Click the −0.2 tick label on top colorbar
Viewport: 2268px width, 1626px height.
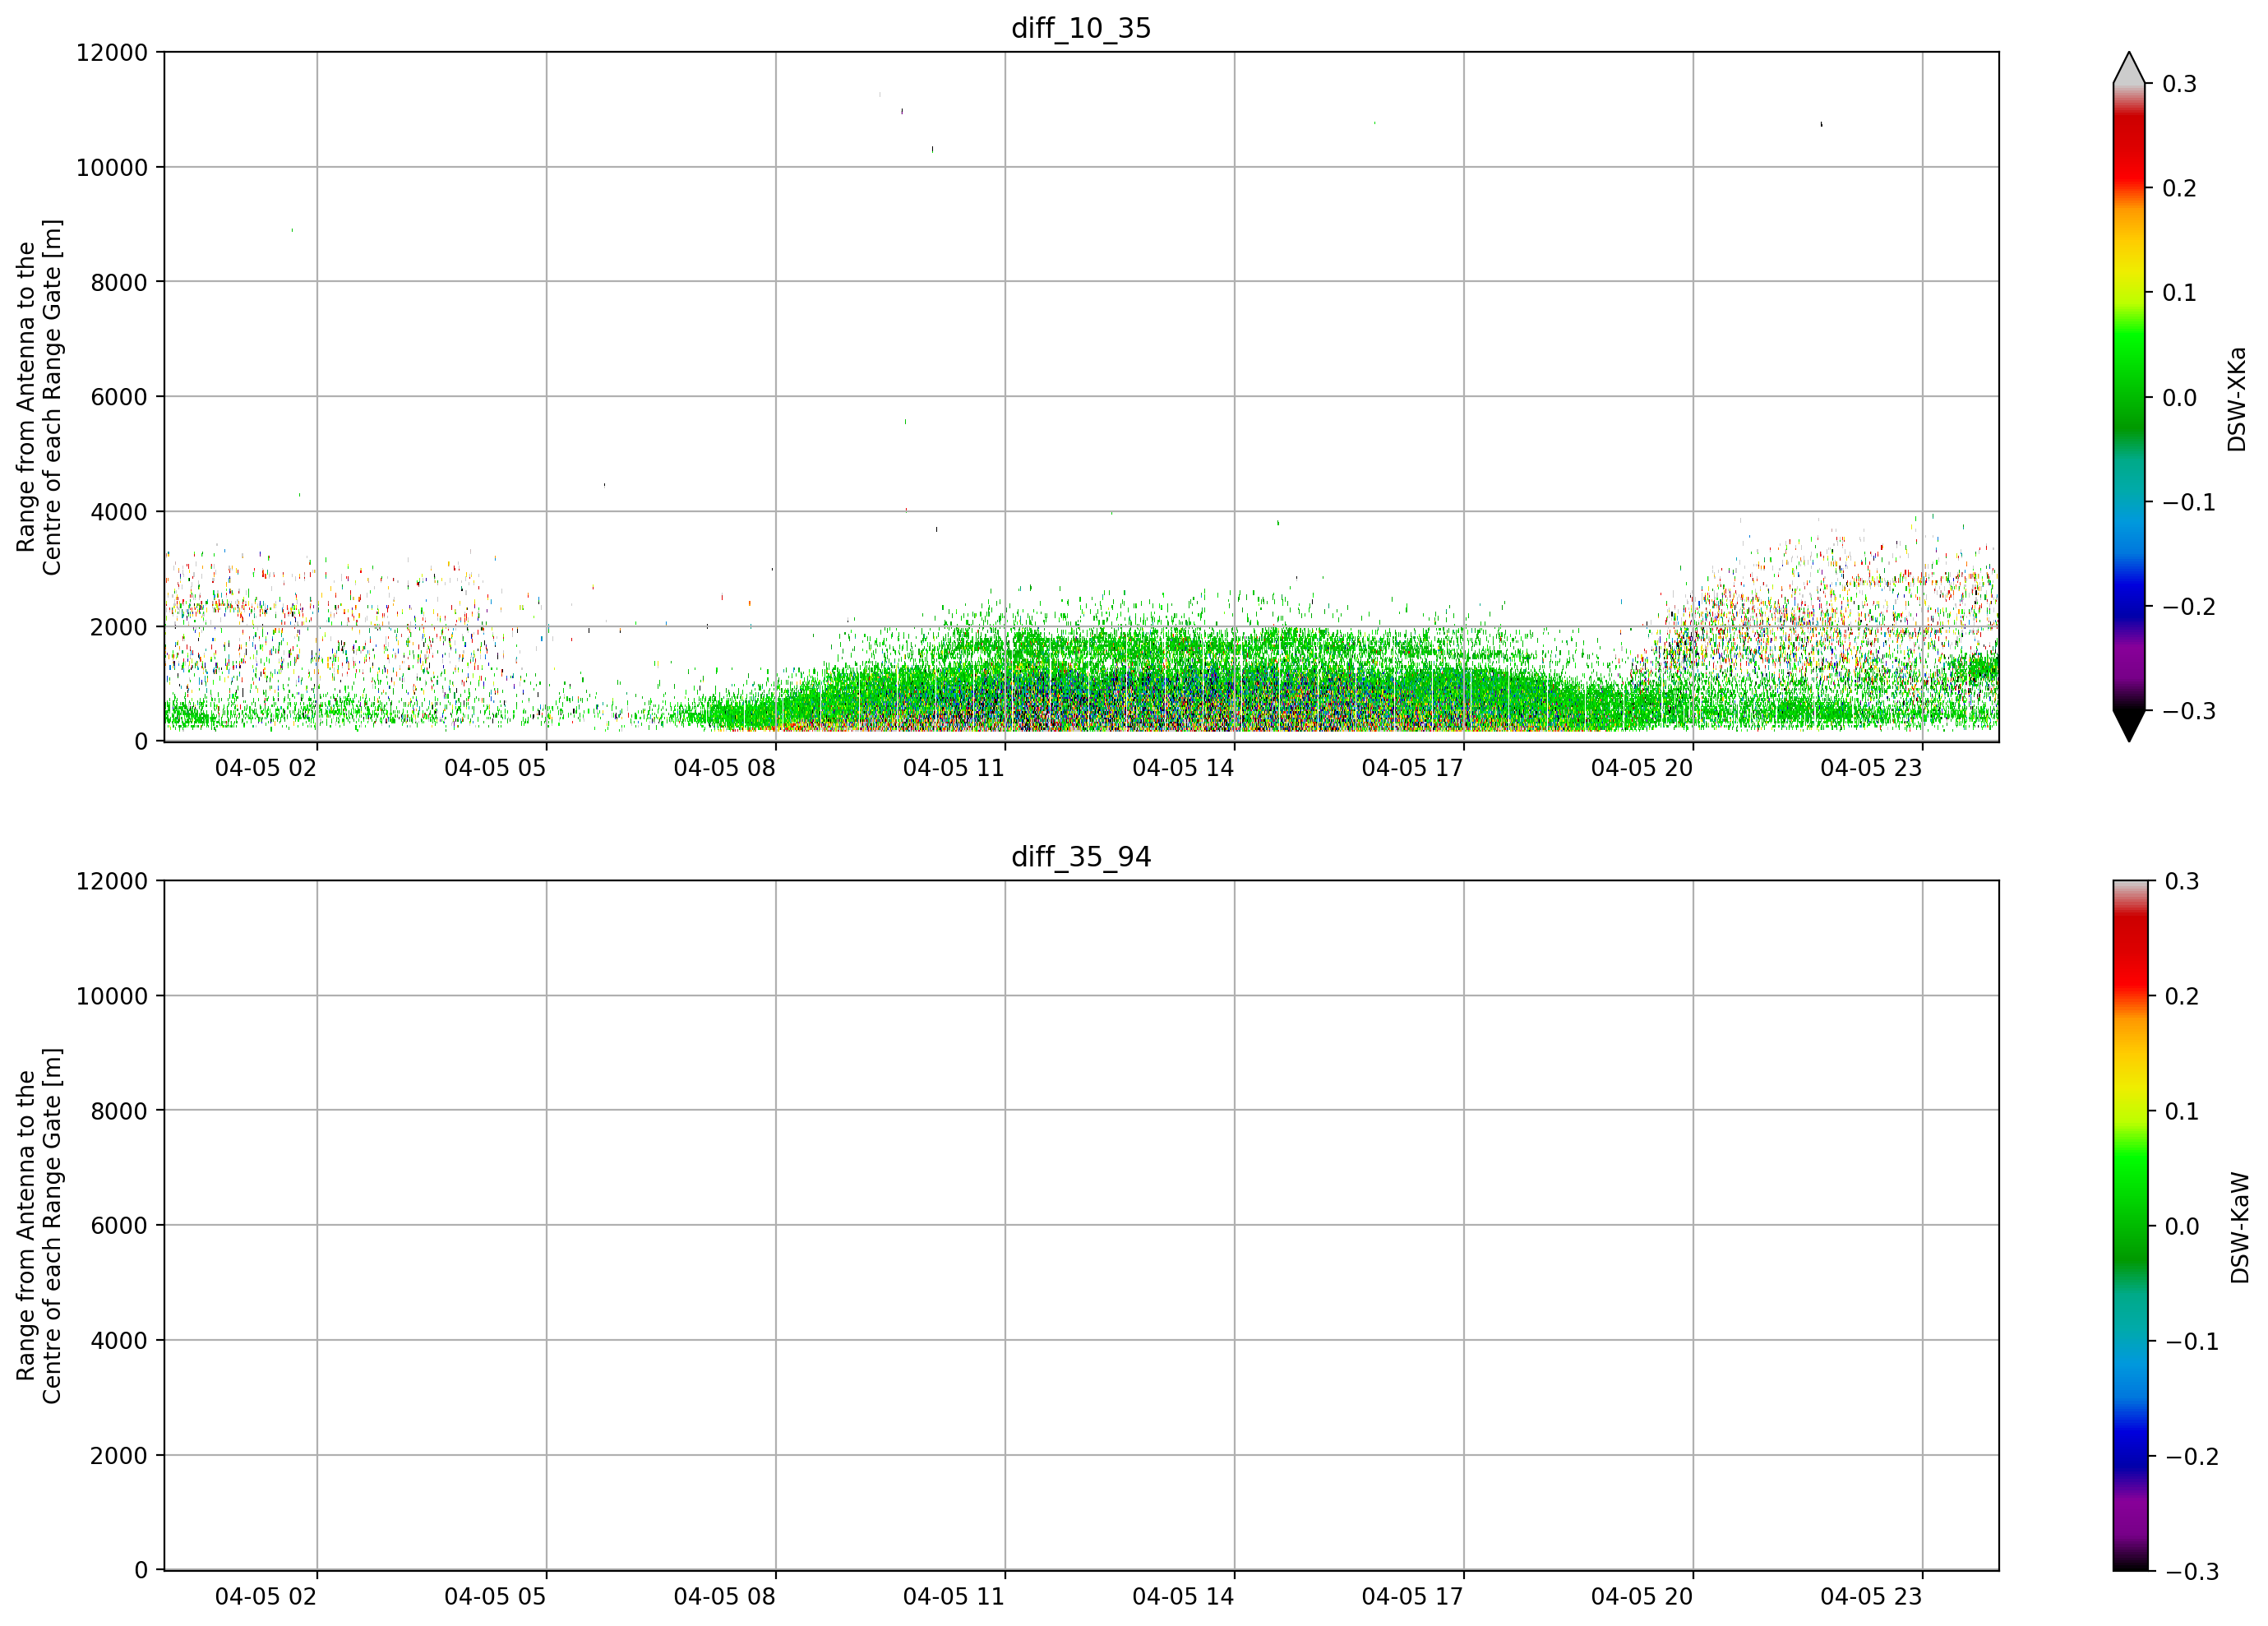click(2188, 607)
